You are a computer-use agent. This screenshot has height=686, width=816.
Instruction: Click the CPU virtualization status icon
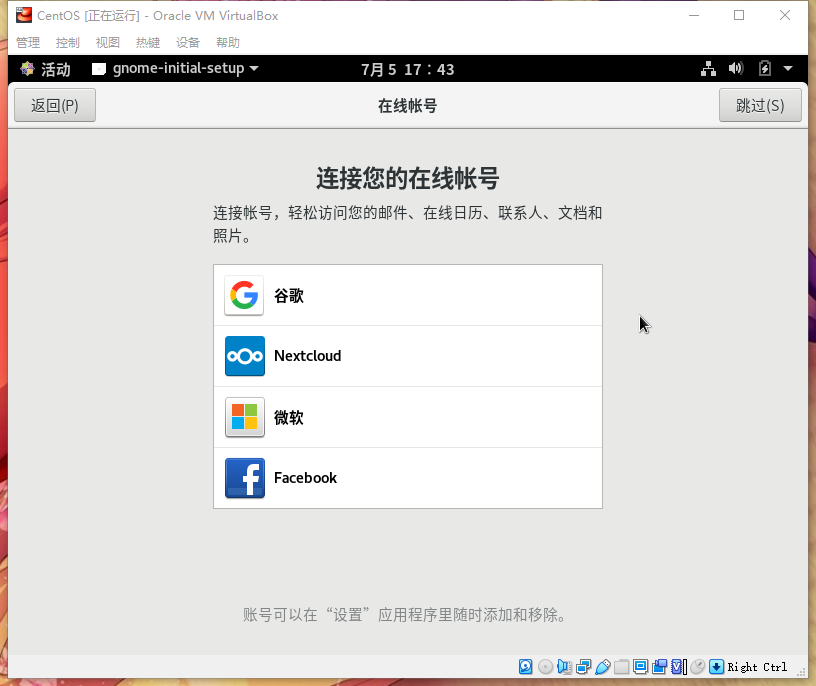click(679, 667)
